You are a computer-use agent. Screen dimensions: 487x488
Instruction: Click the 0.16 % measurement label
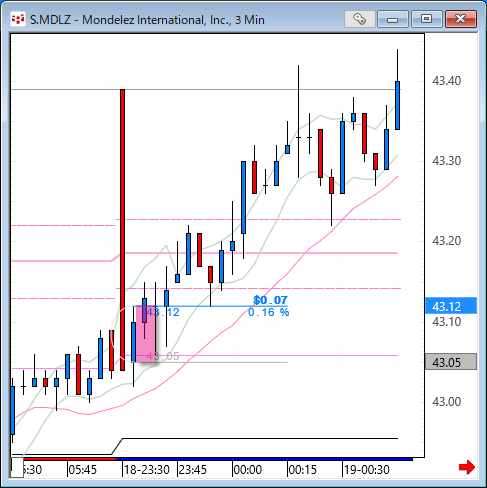pos(269,312)
